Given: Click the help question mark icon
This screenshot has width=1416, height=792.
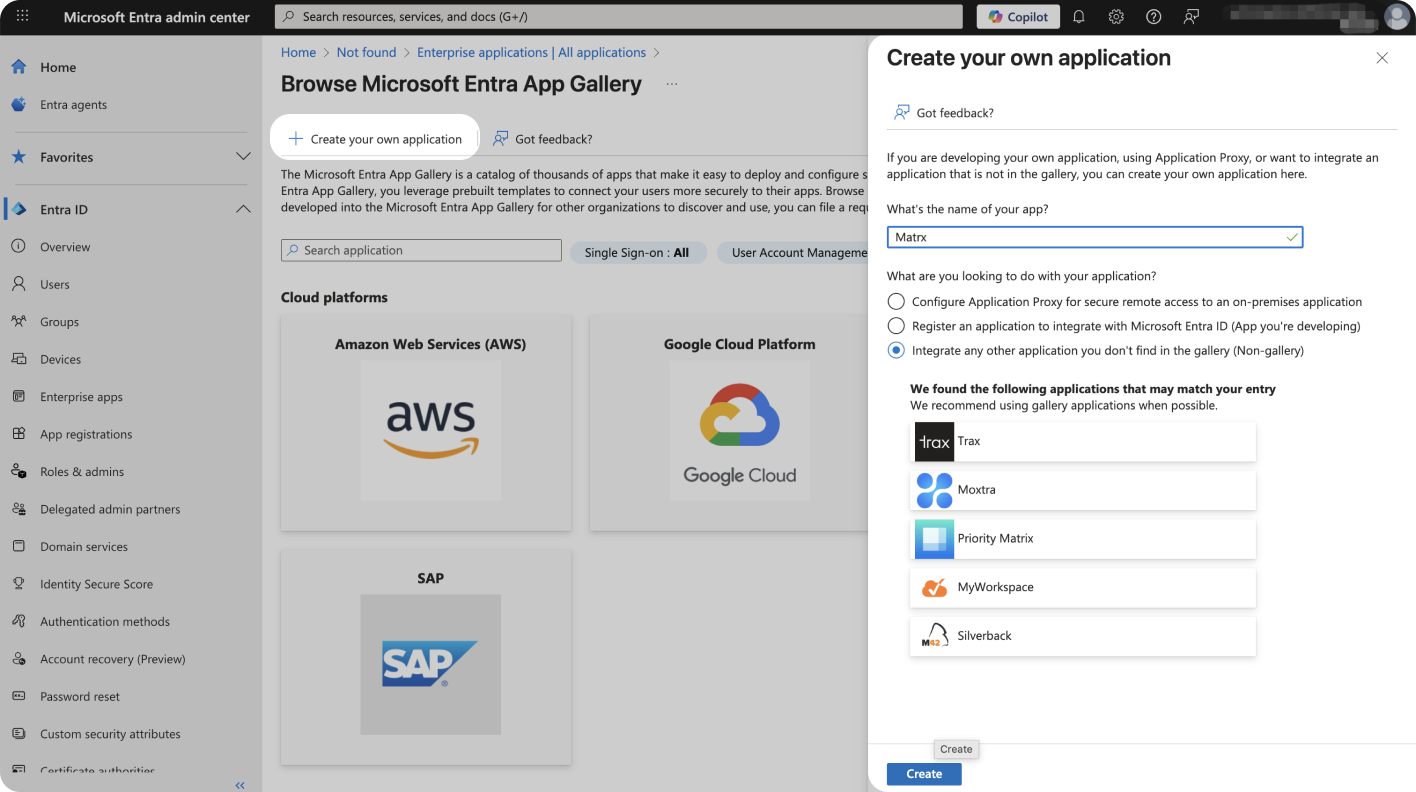Looking at the screenshot, I should tap(1153, 17).
